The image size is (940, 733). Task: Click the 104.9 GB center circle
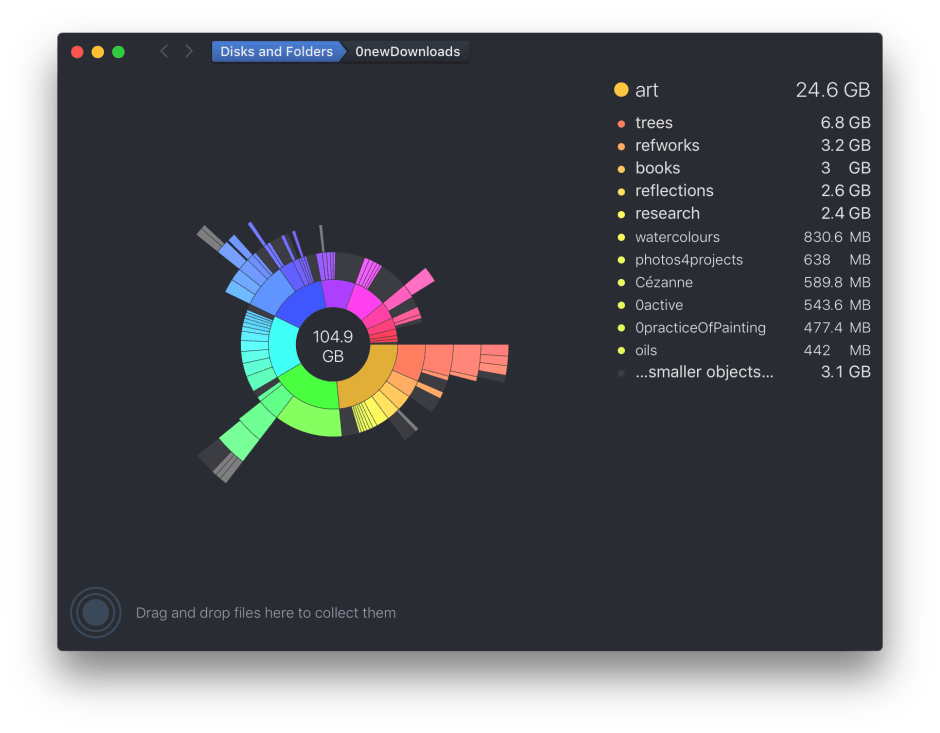tap(333, 346)
